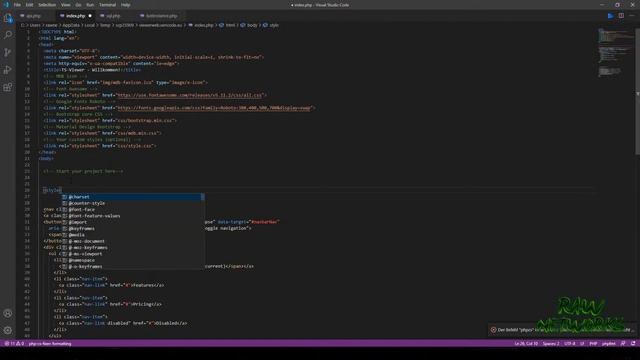Open the feedback icon in status bar
This screenshot has height=360, width=640.
pos(623,344)
